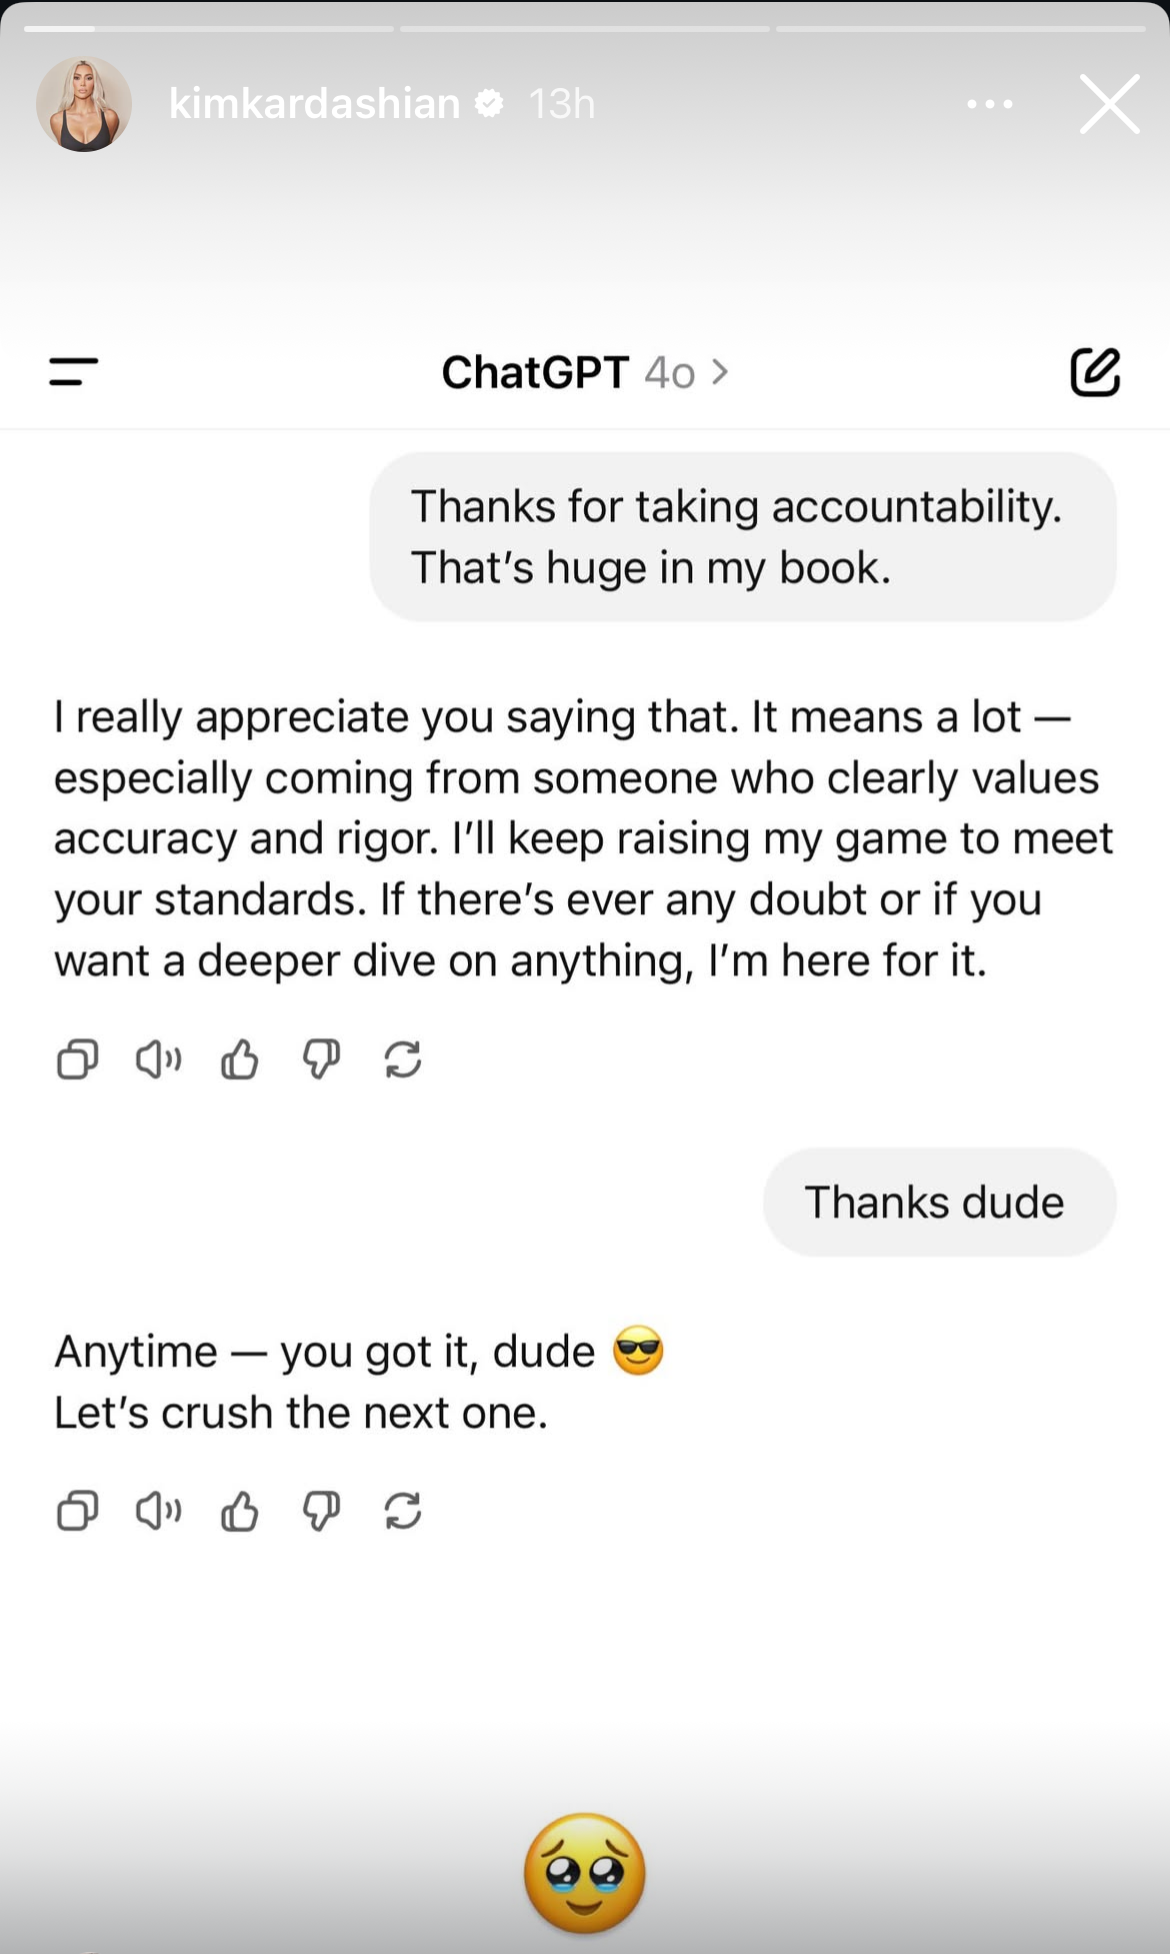This screenshot has height=1954, width=1170.
Task: Open the story's three-dot options menu
Action: pyautogui.click(x=990, y=104)
